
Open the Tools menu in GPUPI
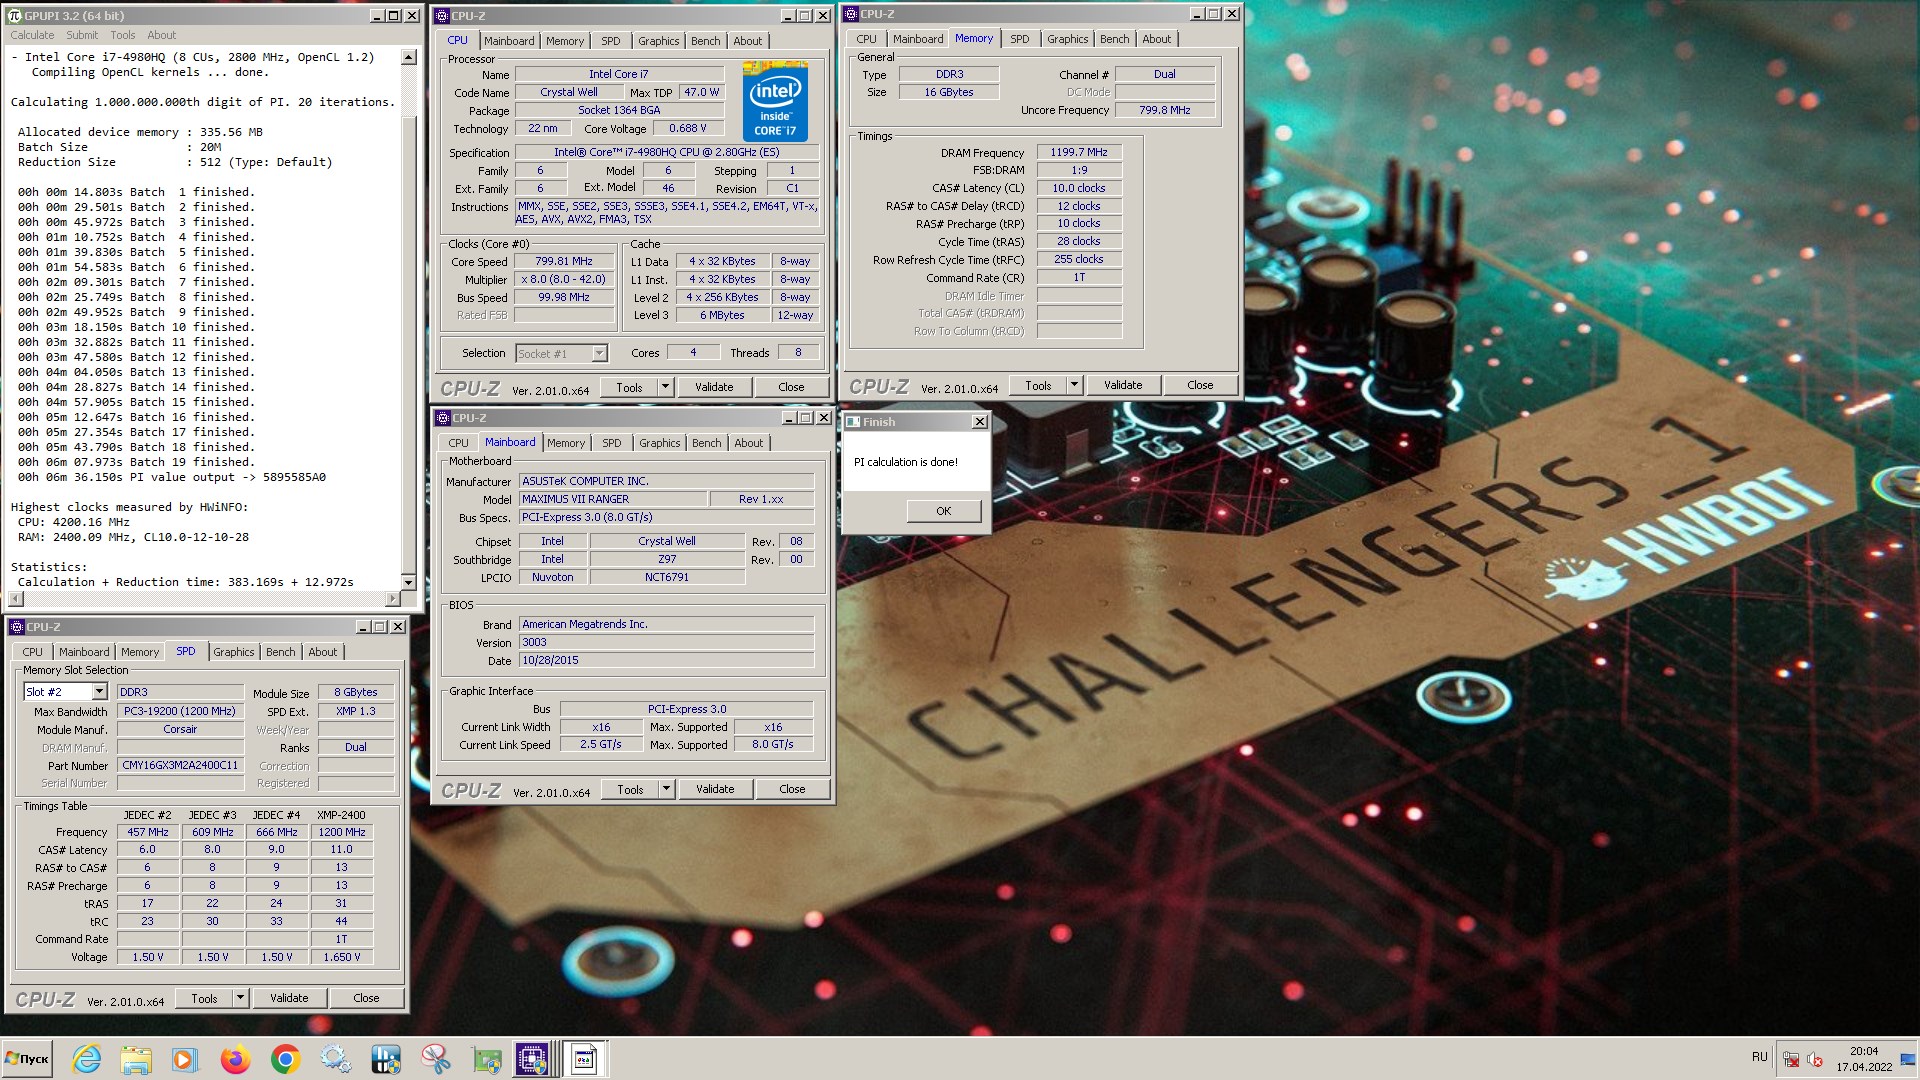pos(123,35)
